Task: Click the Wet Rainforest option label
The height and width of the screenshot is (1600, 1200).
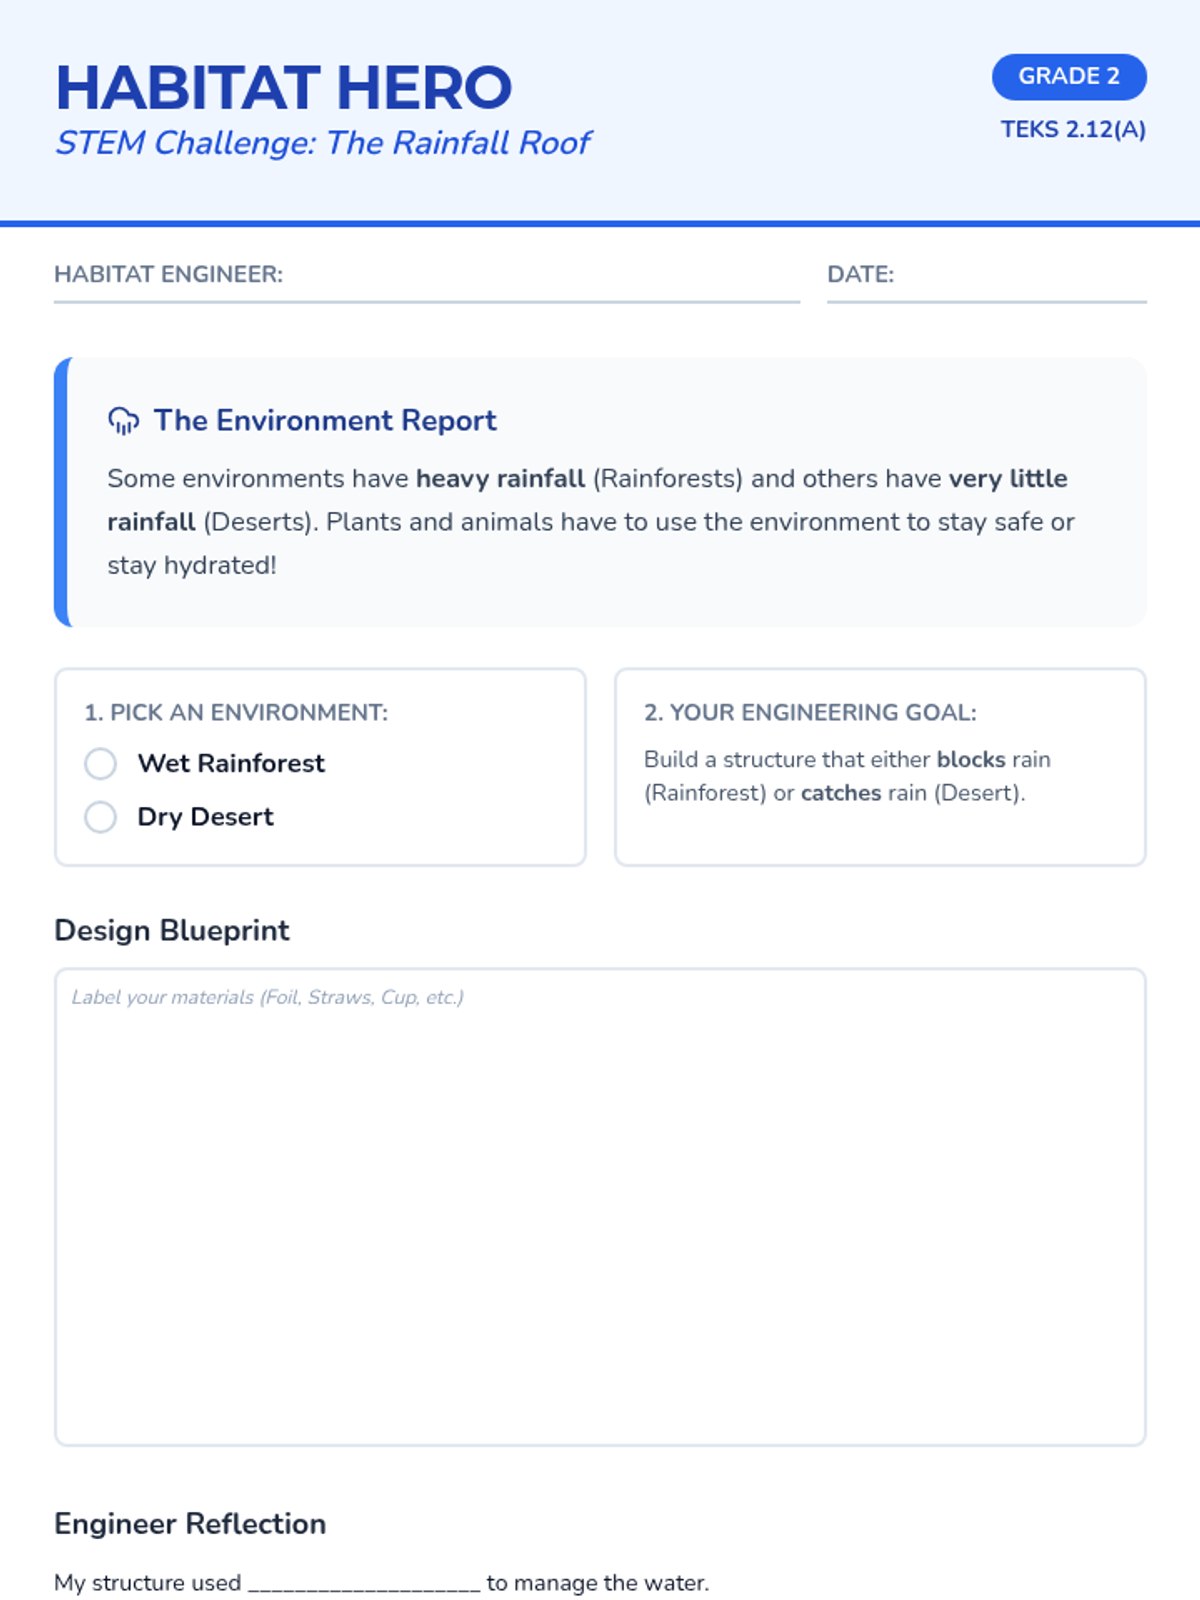Action: coord(231,763)
